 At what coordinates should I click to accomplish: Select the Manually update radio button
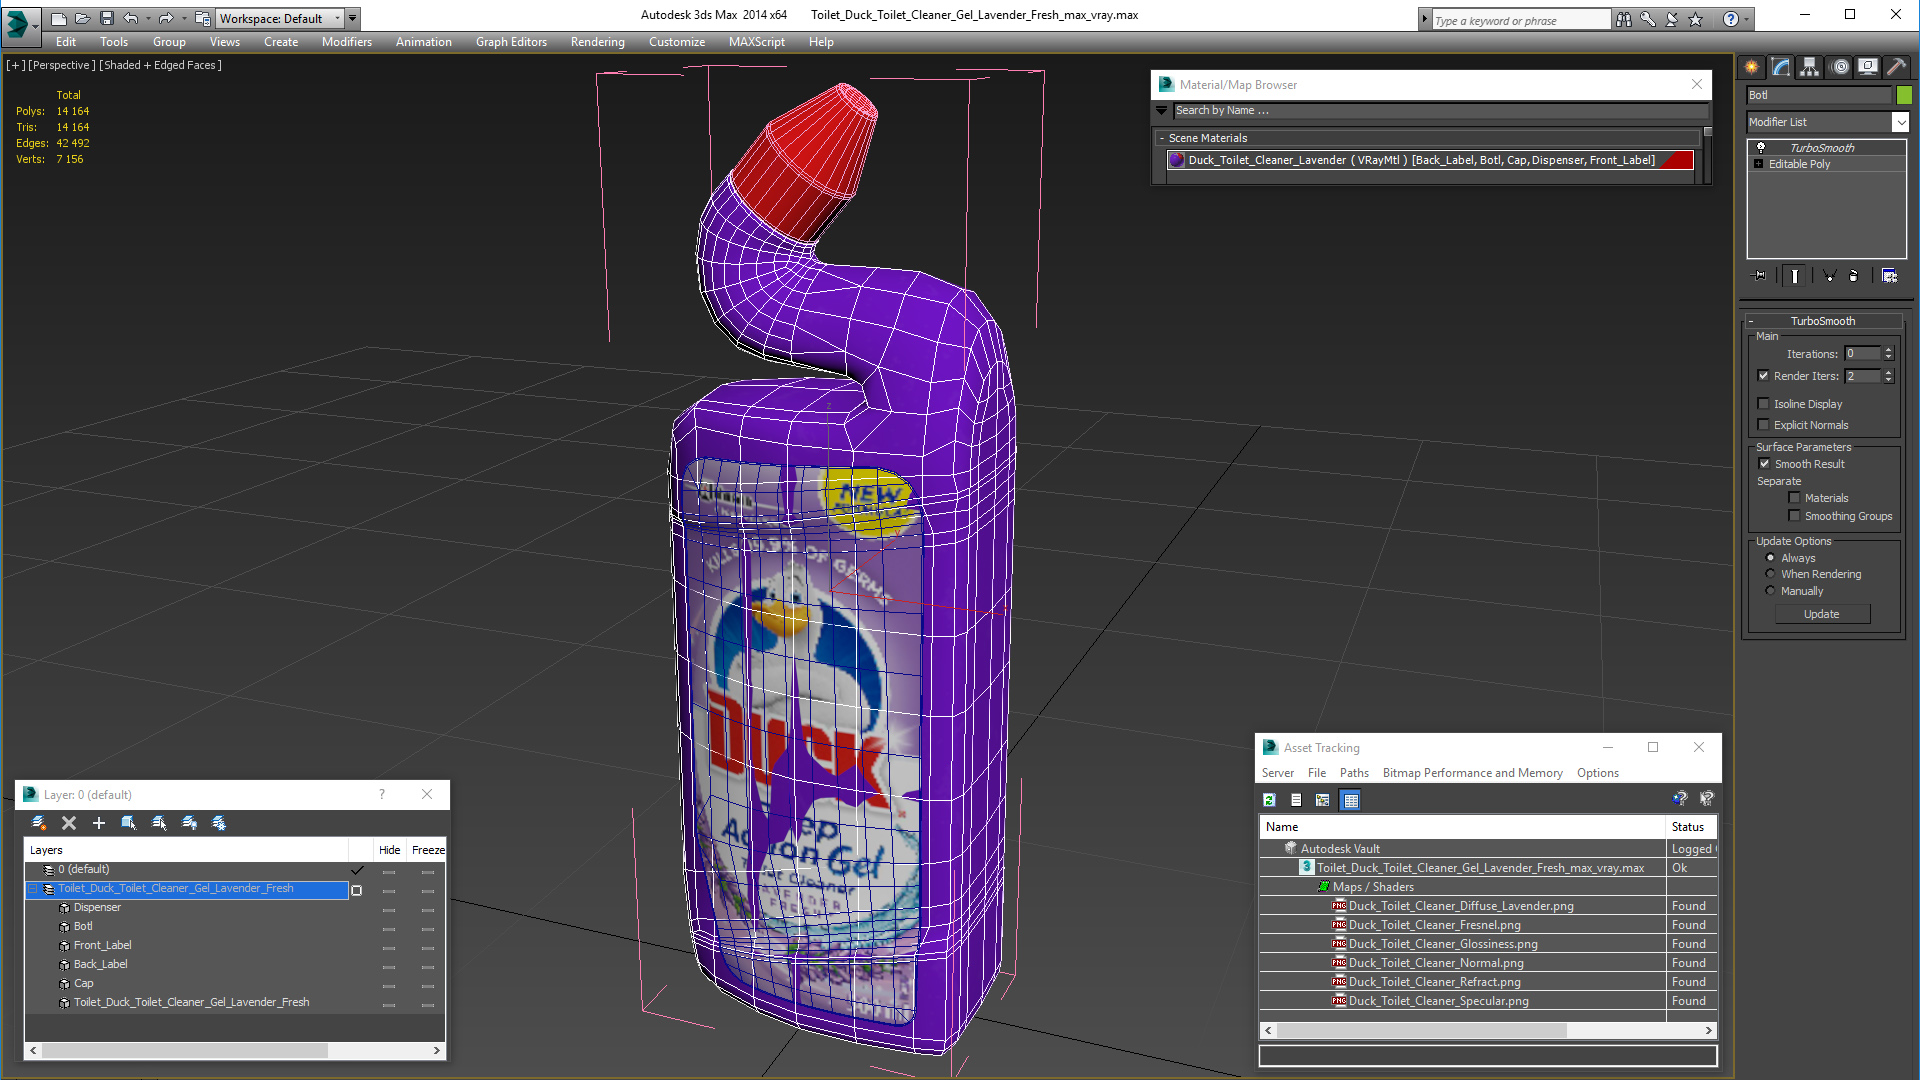tap(1770, 591)
